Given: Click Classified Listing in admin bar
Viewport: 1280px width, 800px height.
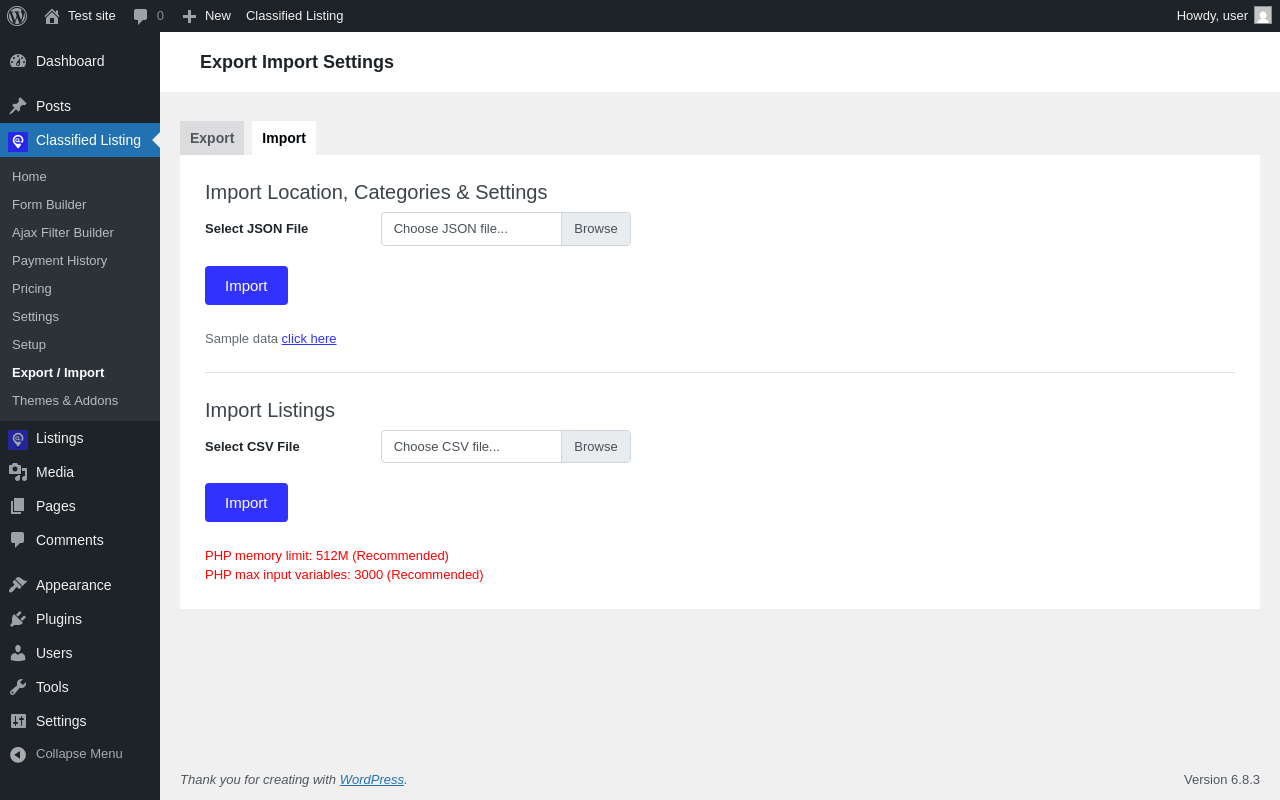Looking at the screenshot, I should [x=295, y=16].
